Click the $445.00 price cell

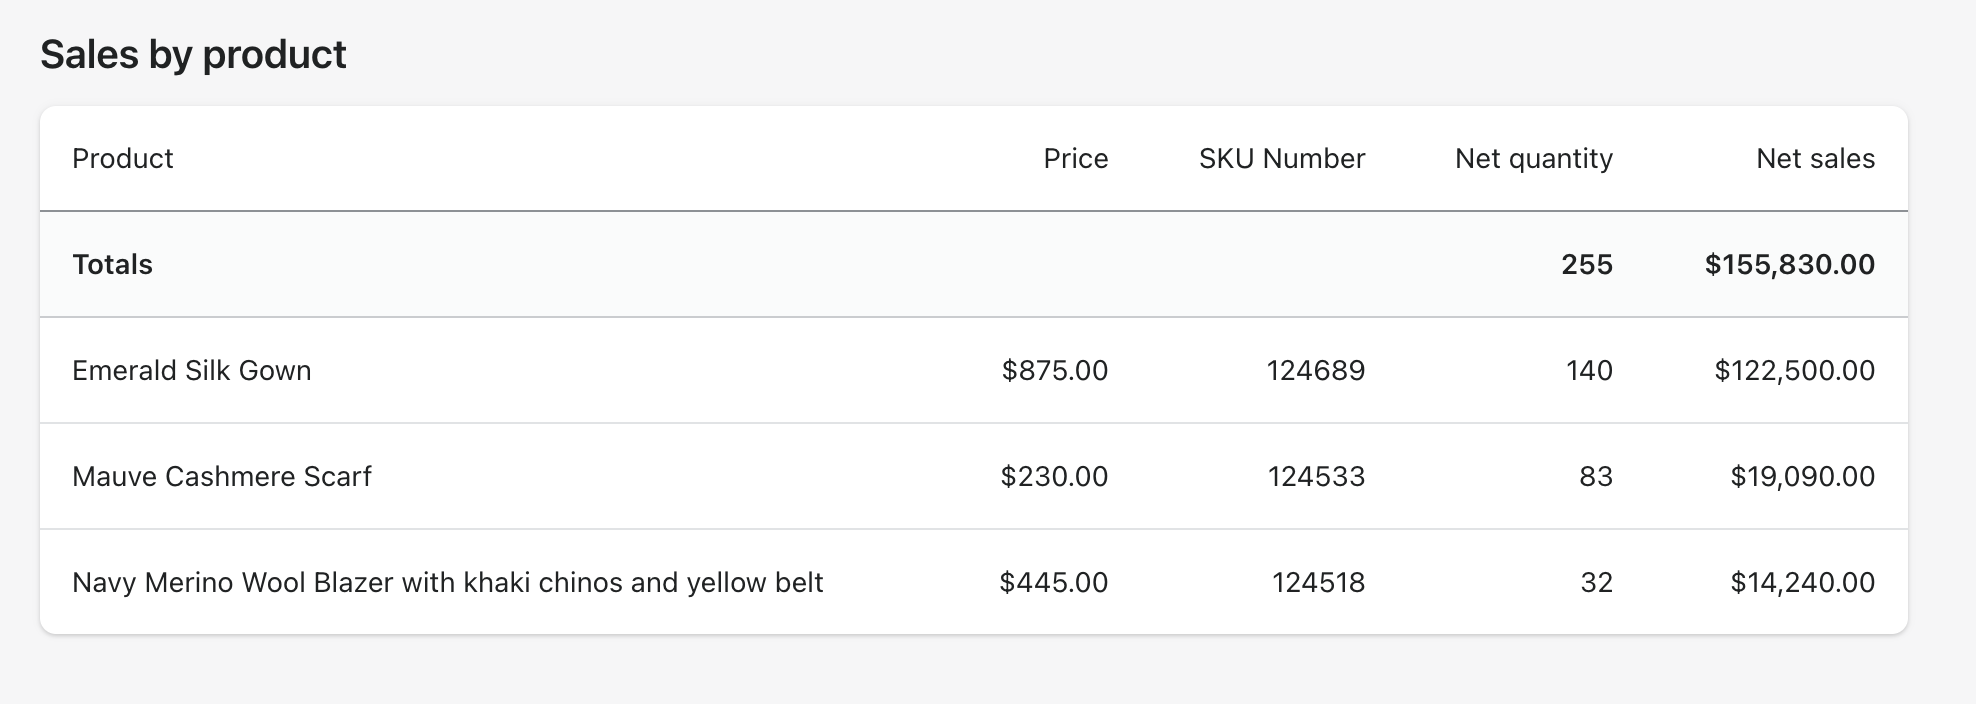click(x=1053, y=583)
